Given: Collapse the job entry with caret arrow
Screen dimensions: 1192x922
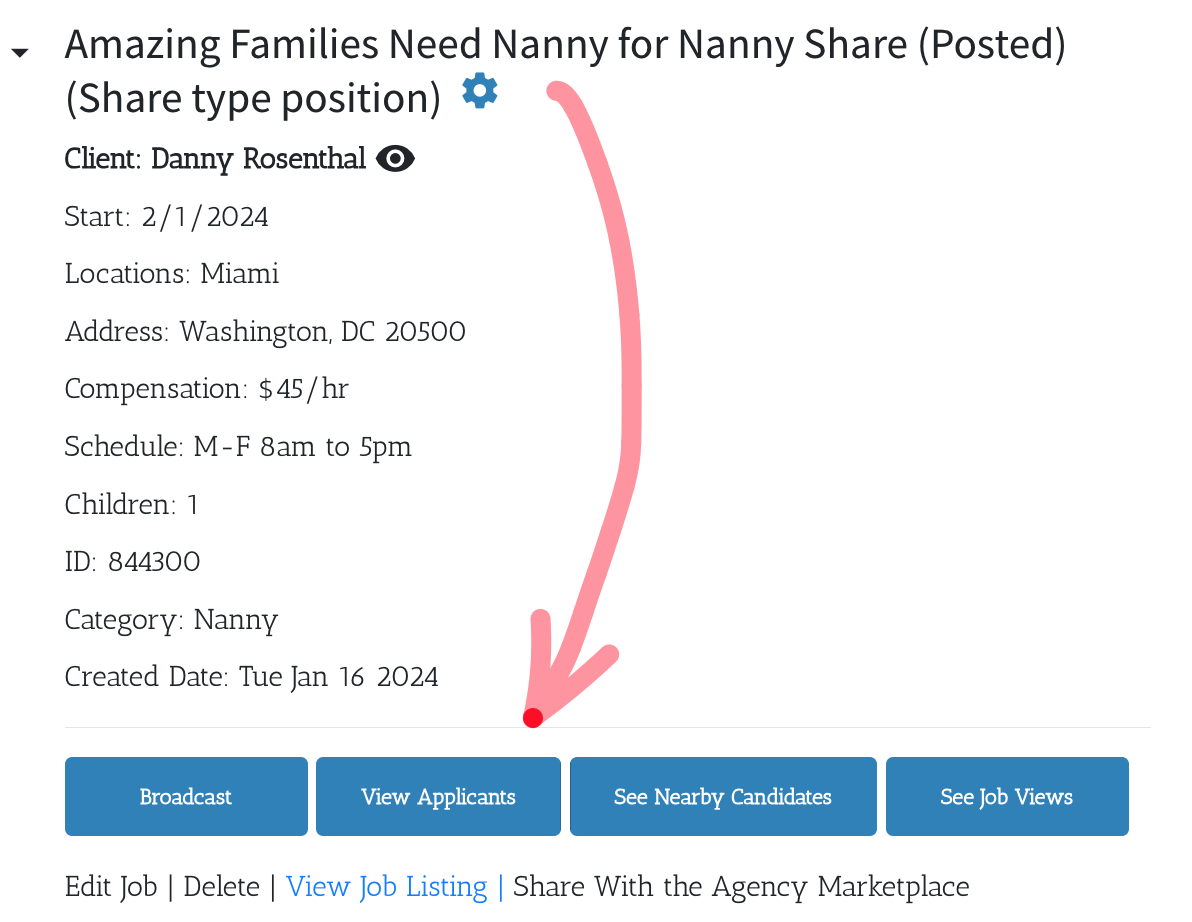Looking at the screenshot, I should [x=20, y=52].
